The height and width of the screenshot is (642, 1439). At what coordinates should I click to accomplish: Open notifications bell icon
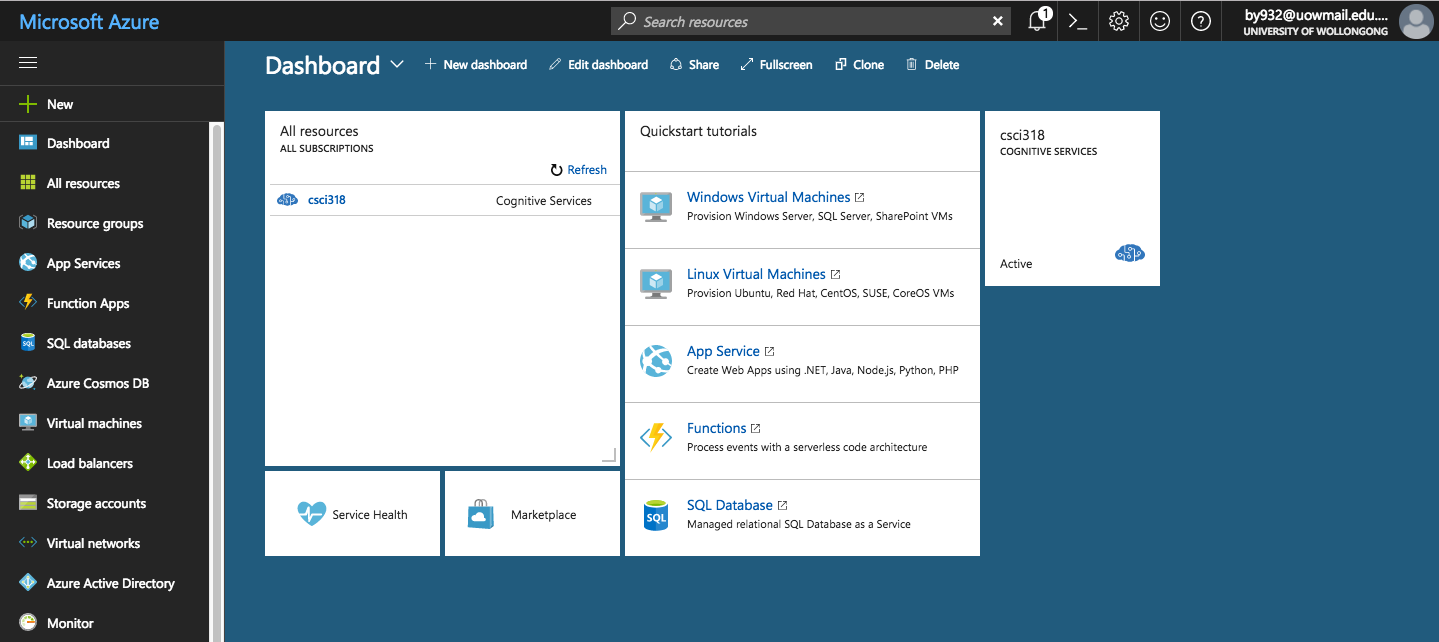(1037, 21)
